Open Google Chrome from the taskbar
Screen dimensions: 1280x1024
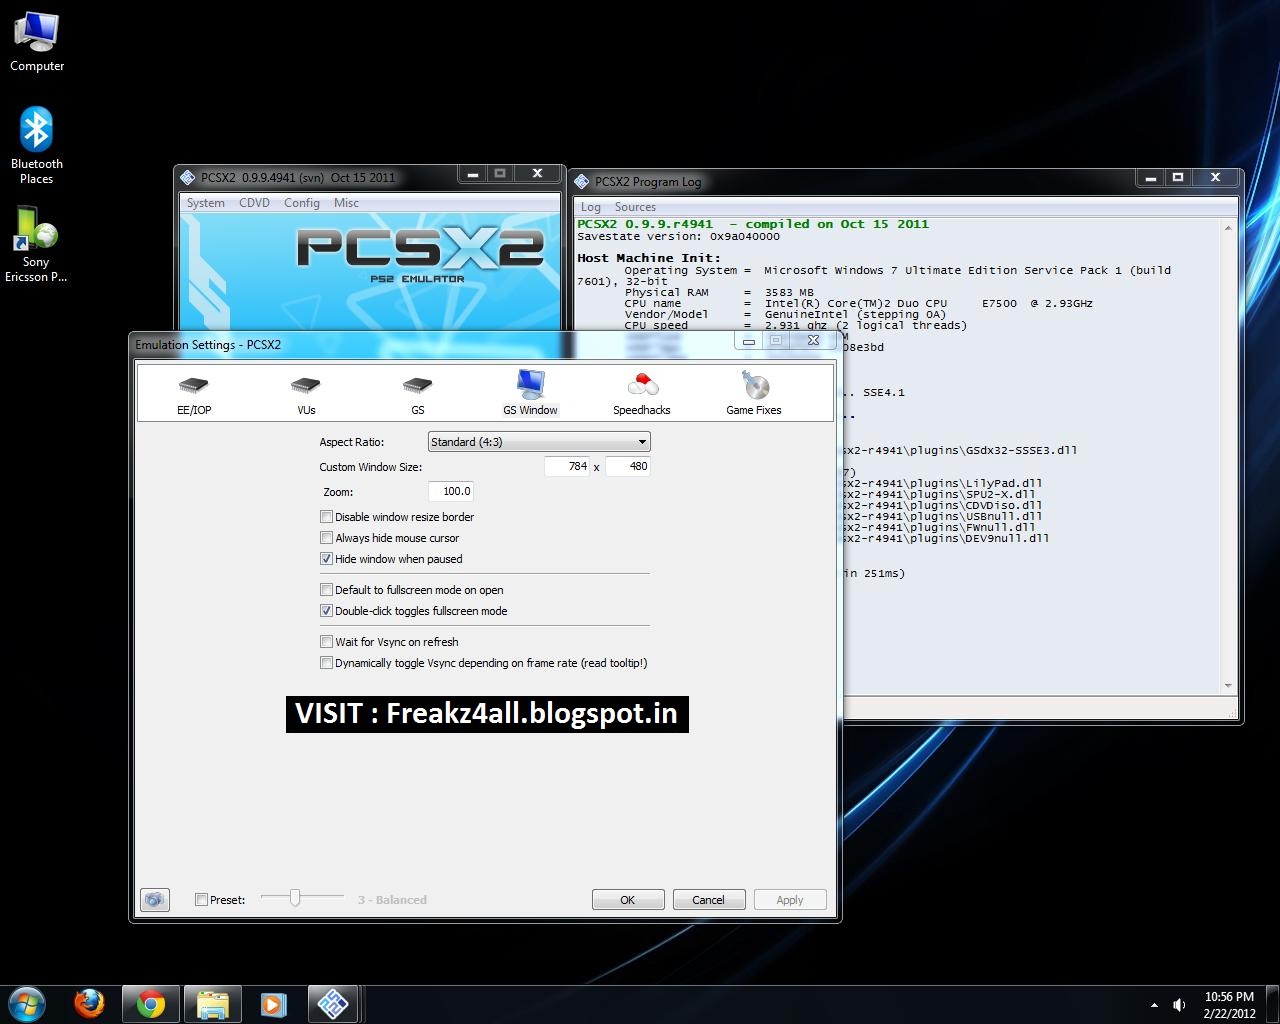[151, 1004]
